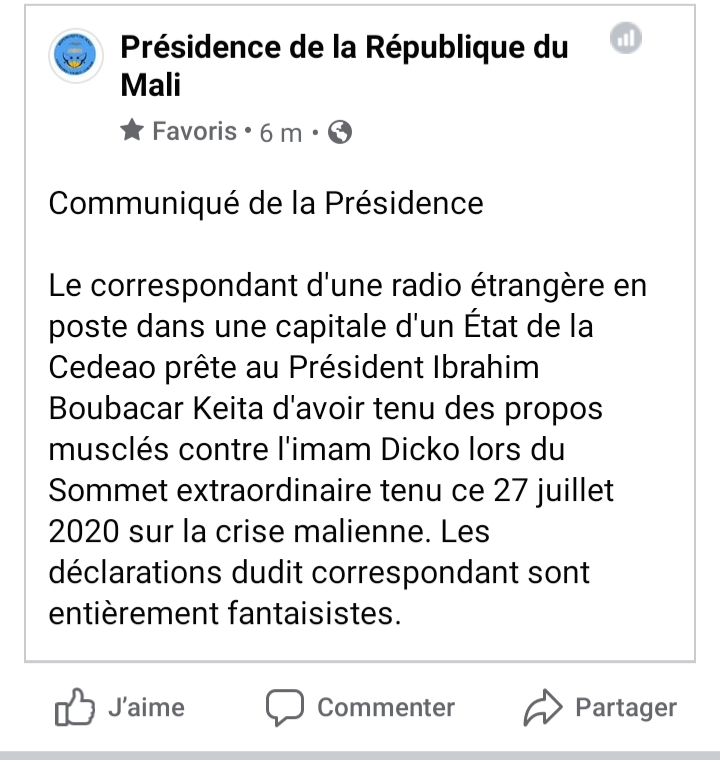The image size is (720, 760).
Task: Click the post's opening line about the radio correspondent
Action: (x=347, y=286)
